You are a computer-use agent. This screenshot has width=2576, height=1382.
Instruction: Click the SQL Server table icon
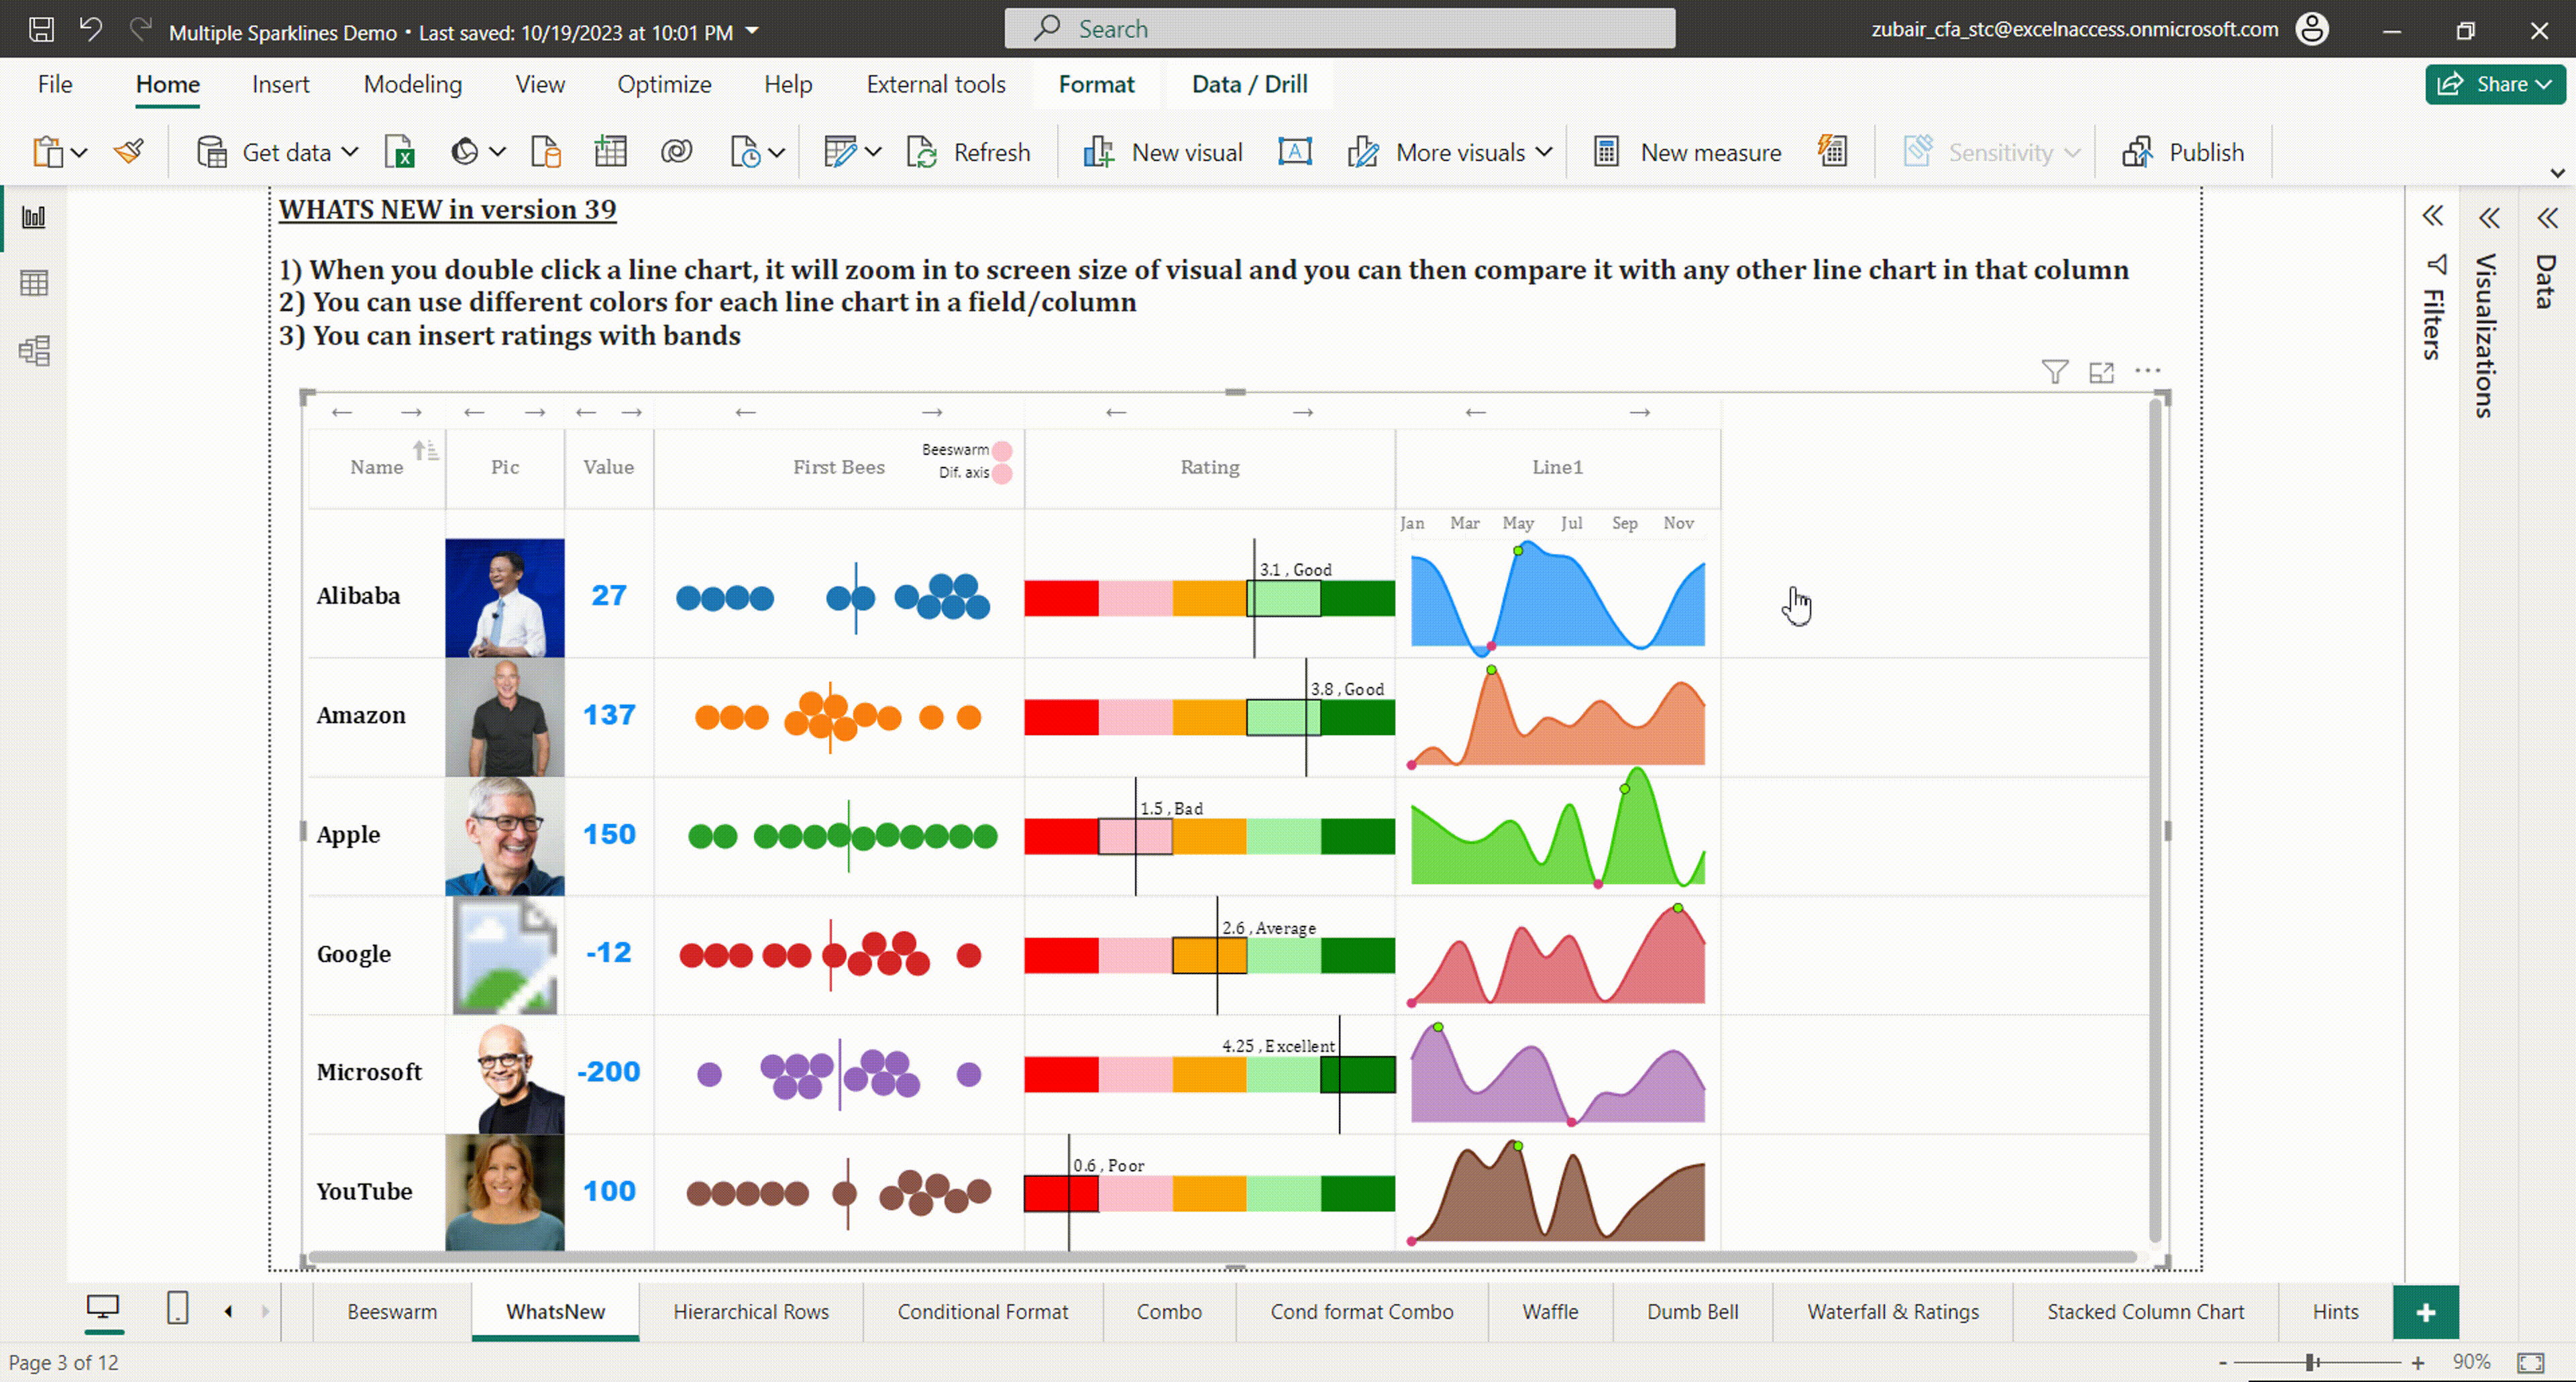[x=546, y=152]
